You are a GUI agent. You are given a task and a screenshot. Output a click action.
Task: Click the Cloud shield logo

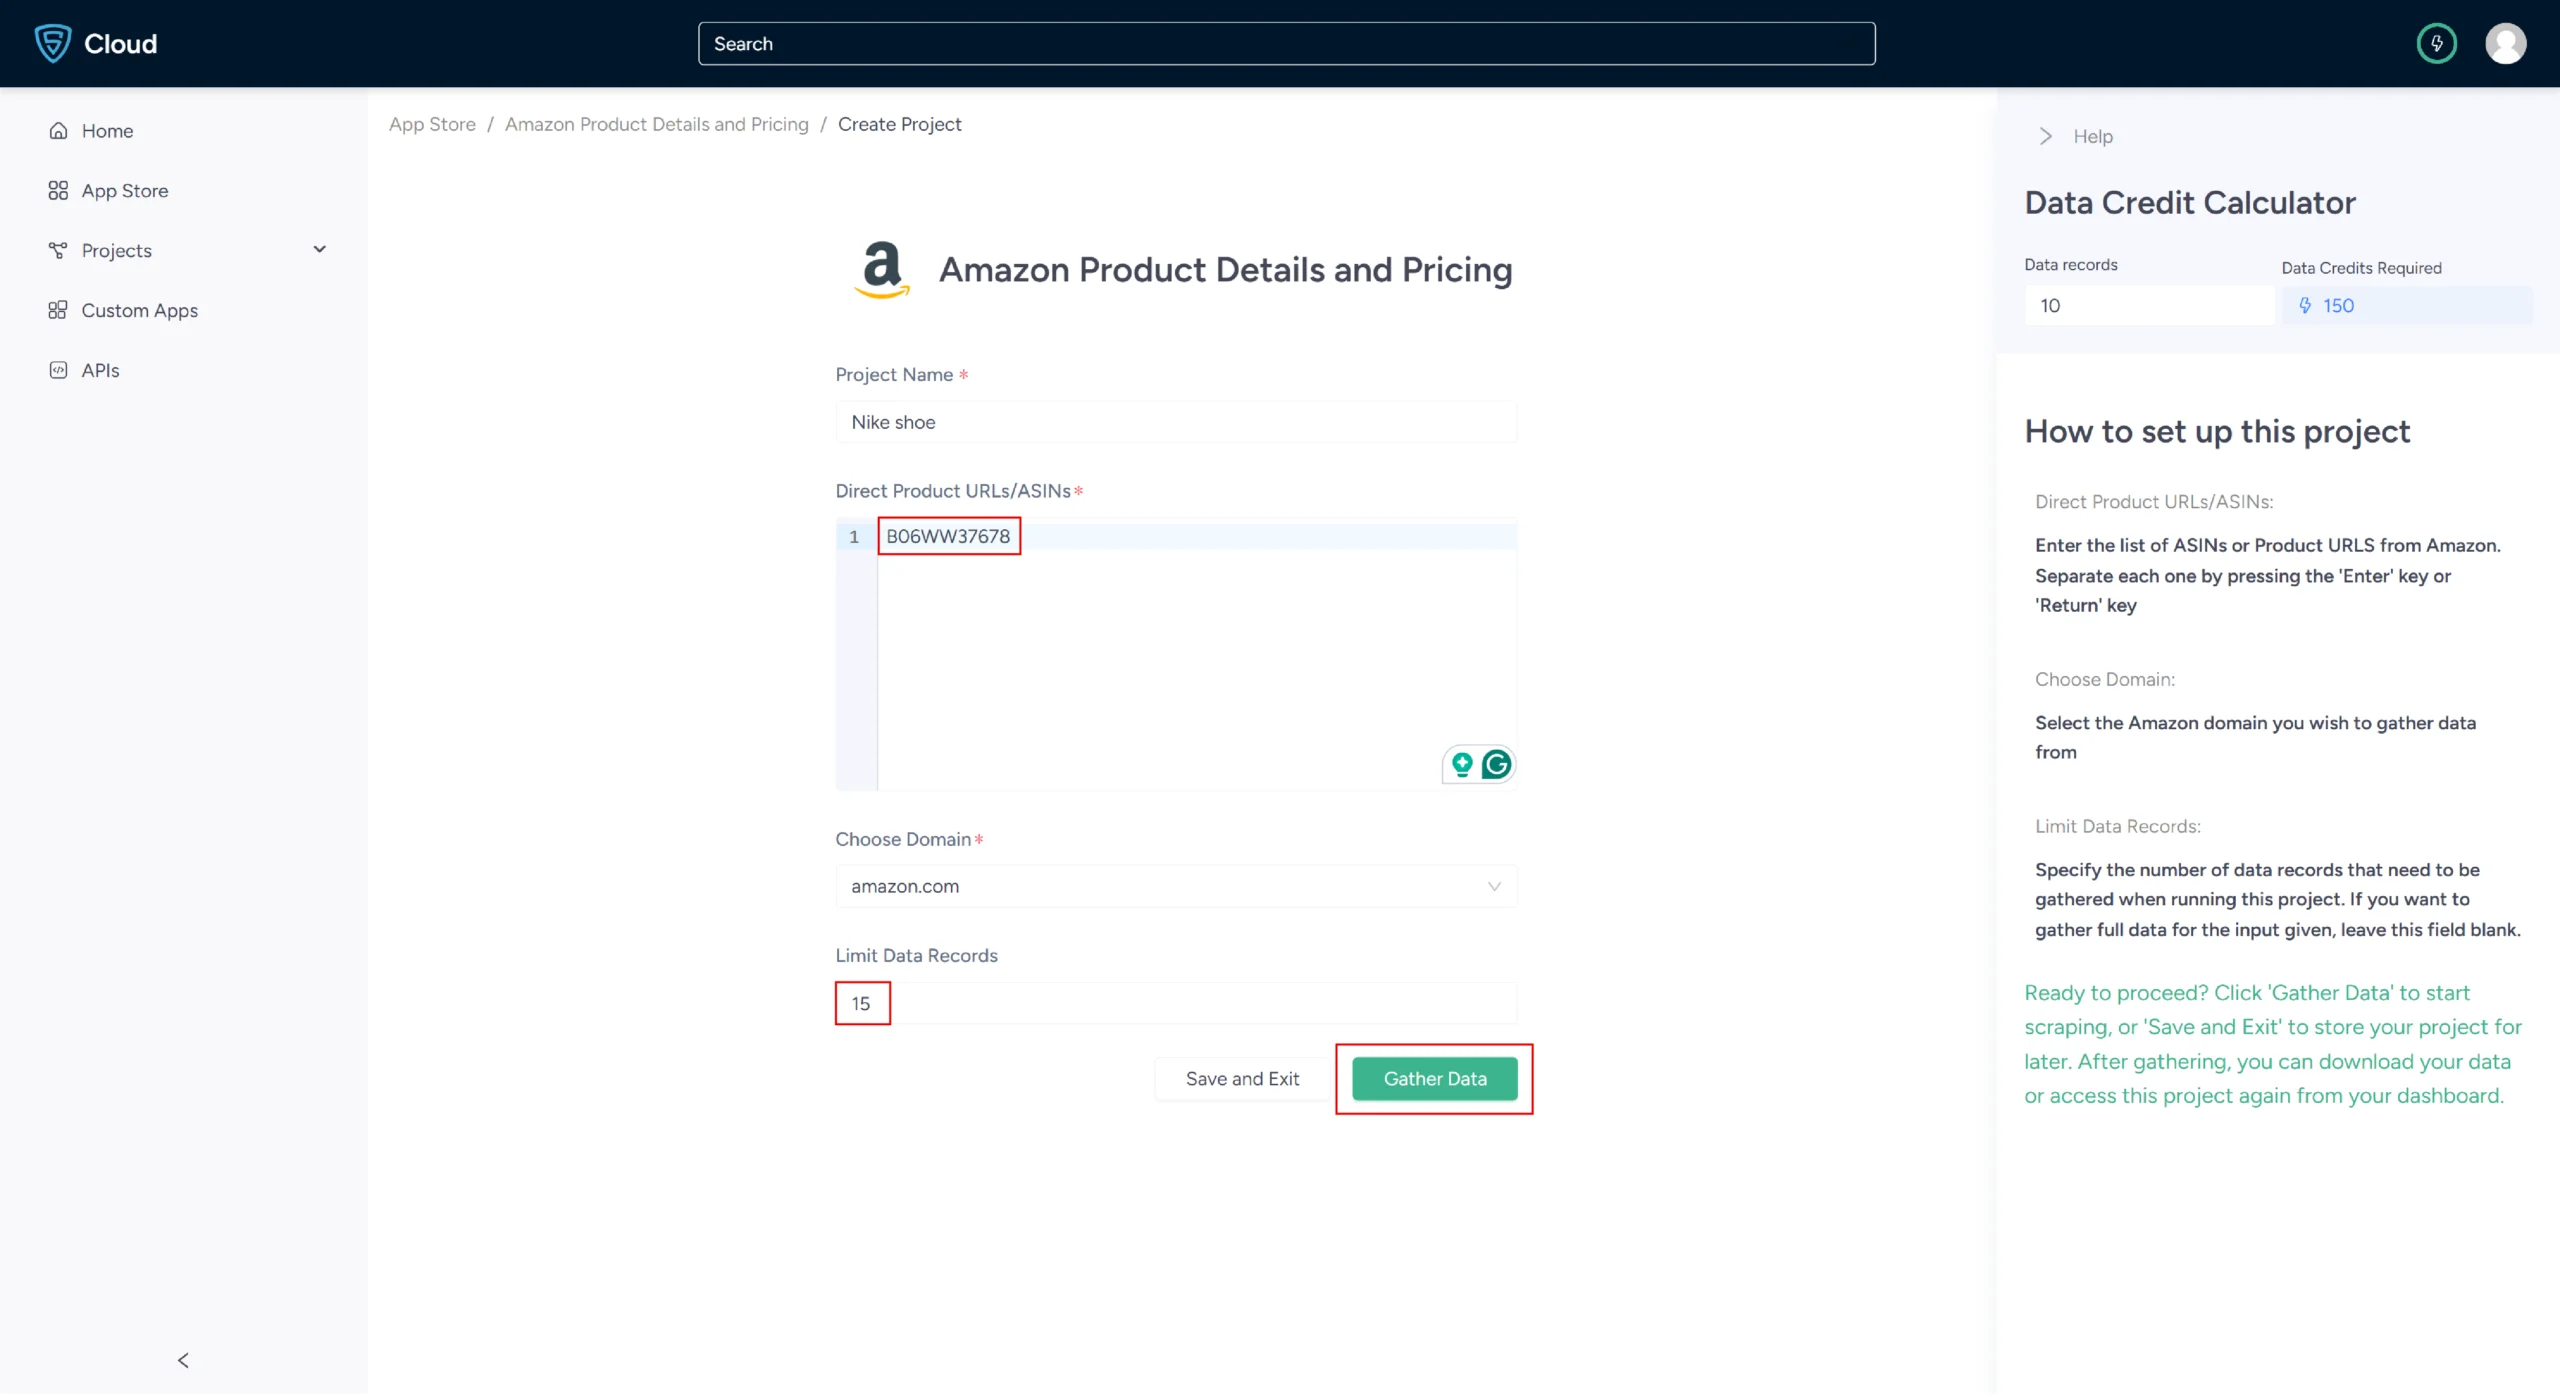coord(52,43)
